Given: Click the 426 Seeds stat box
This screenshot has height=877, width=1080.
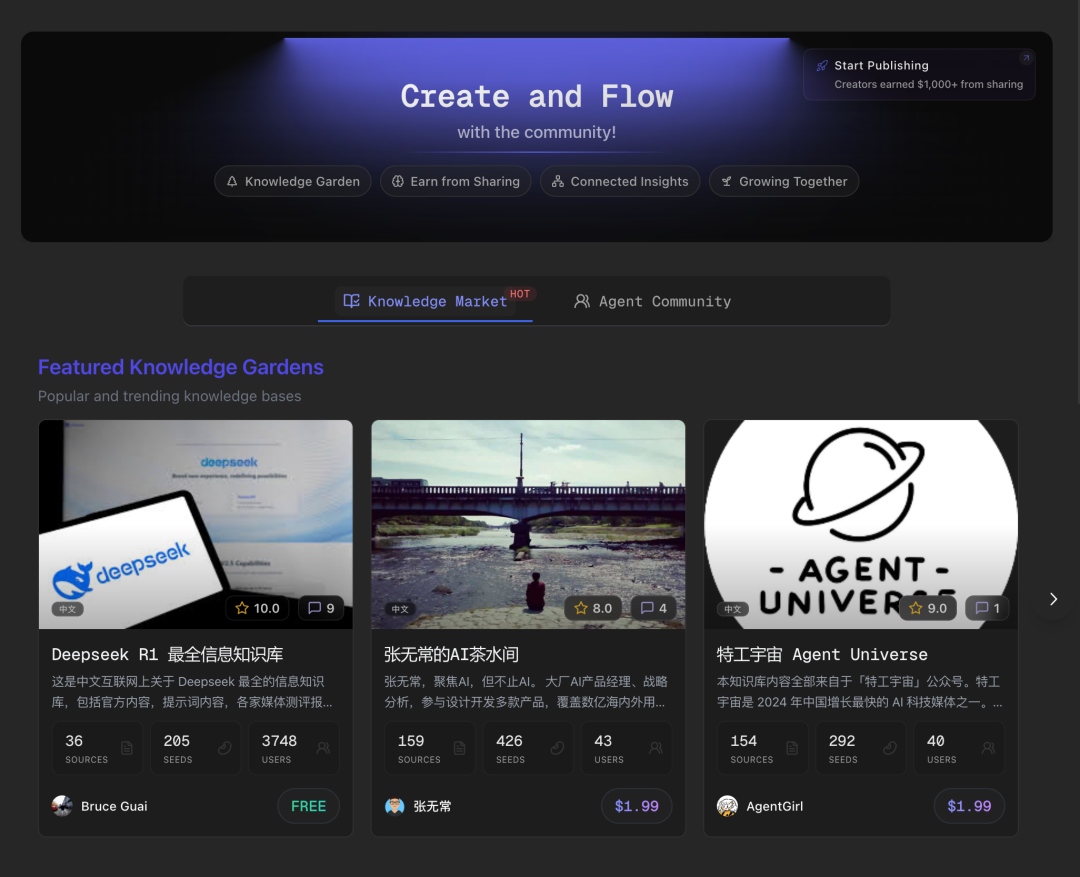Looking at the screenshot, I should (x=528, y=748).
